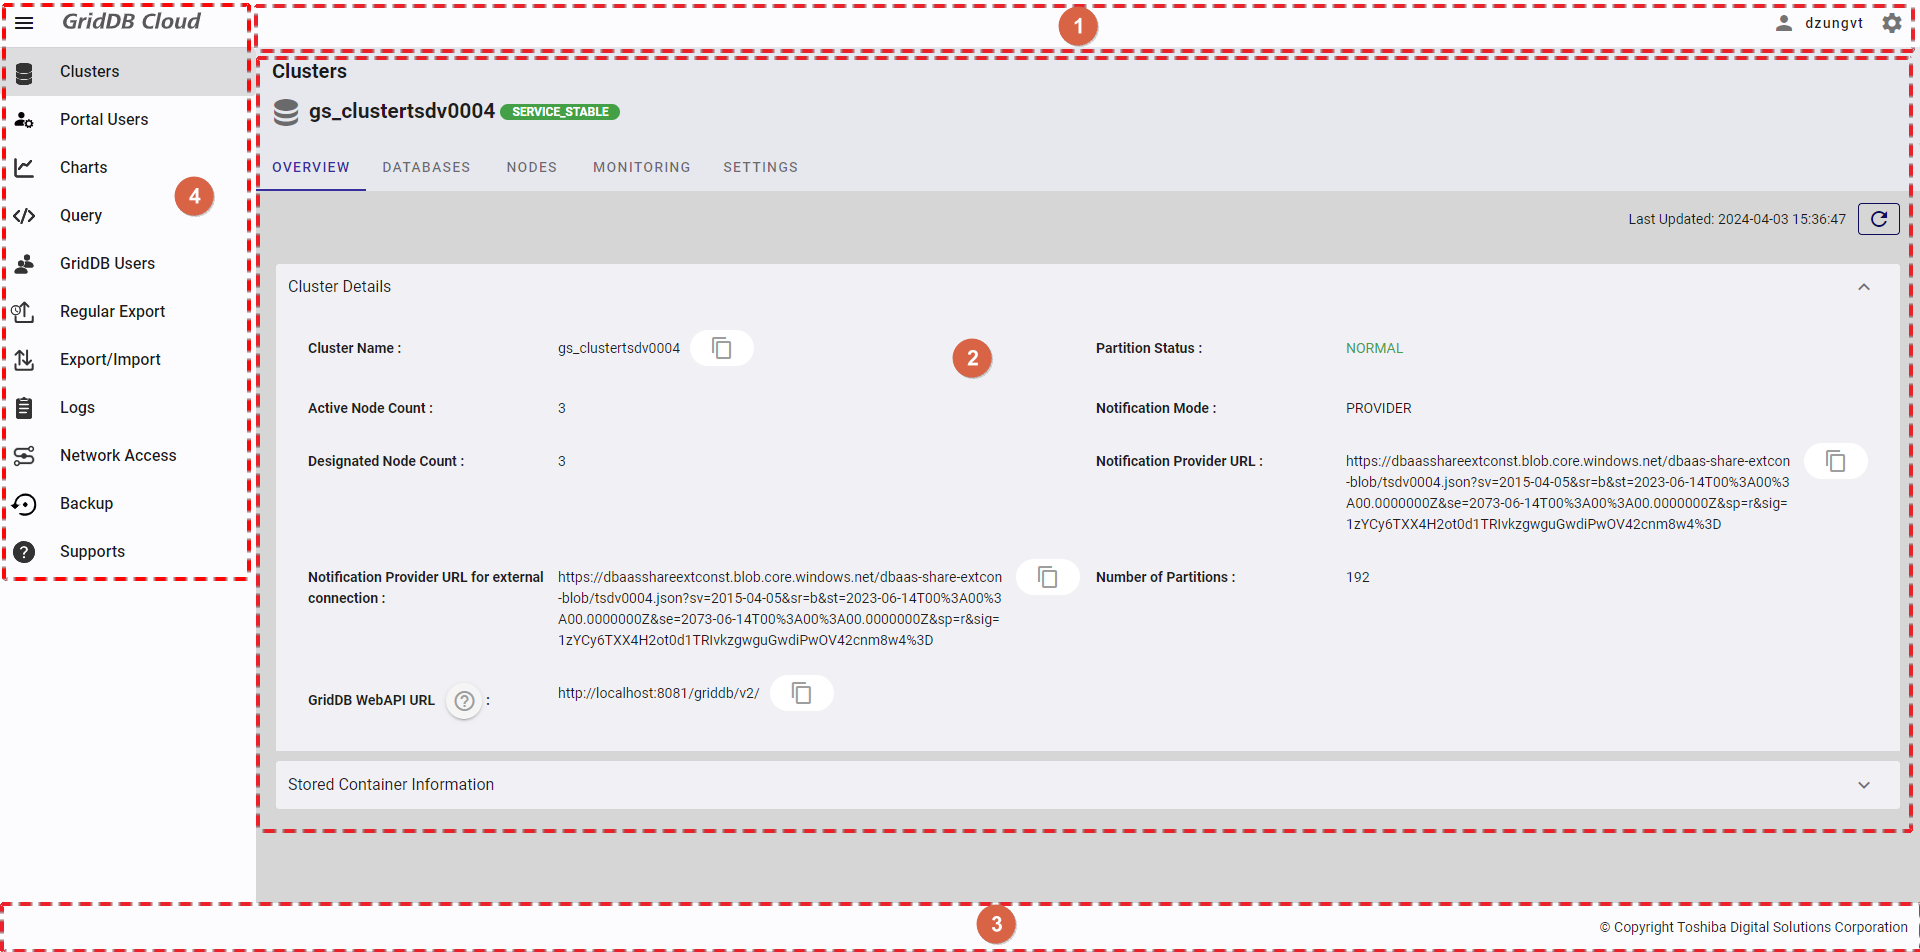Click the GridDB Cloud logo text
The image size is (1920, 952).
(131, 22)
